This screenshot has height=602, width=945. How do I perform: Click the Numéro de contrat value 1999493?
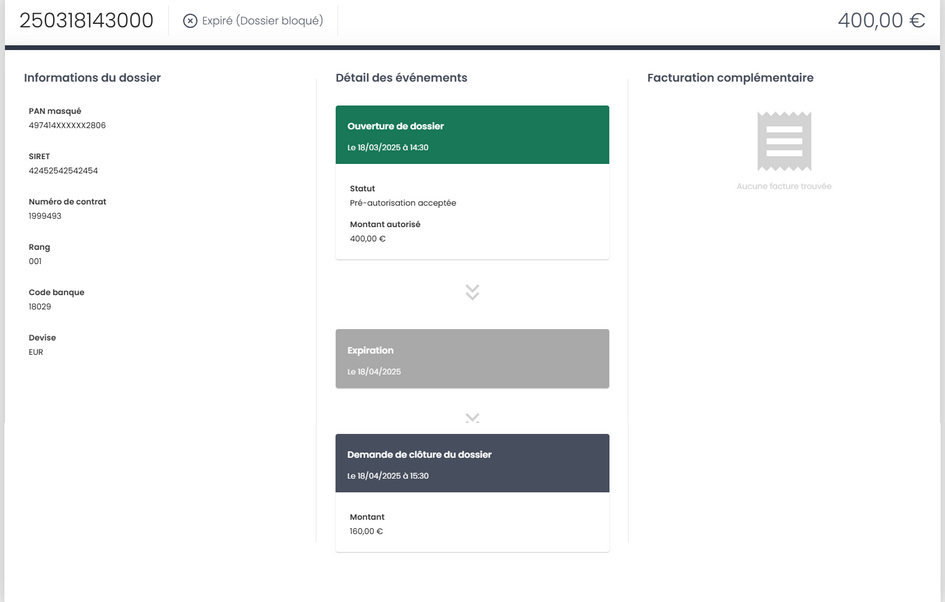(45, 216)
